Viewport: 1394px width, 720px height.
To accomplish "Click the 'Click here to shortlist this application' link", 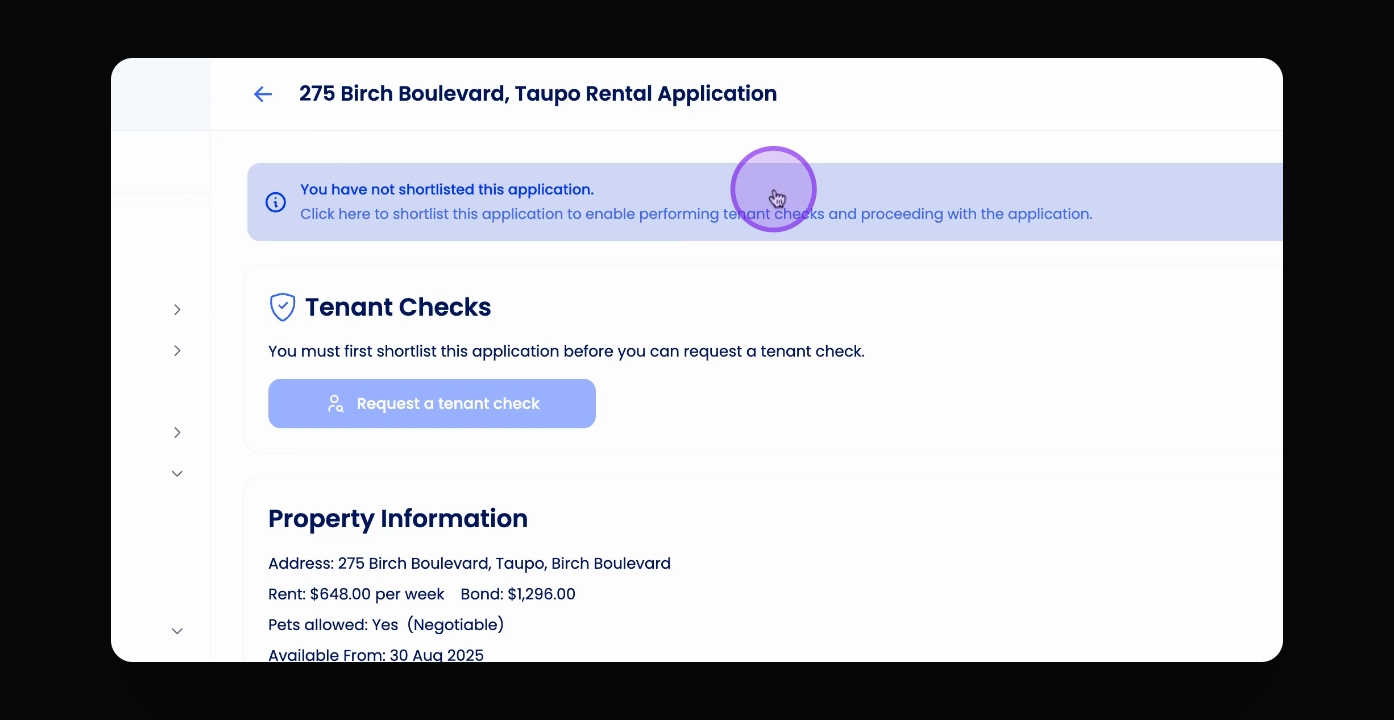I will coord(696,214).
